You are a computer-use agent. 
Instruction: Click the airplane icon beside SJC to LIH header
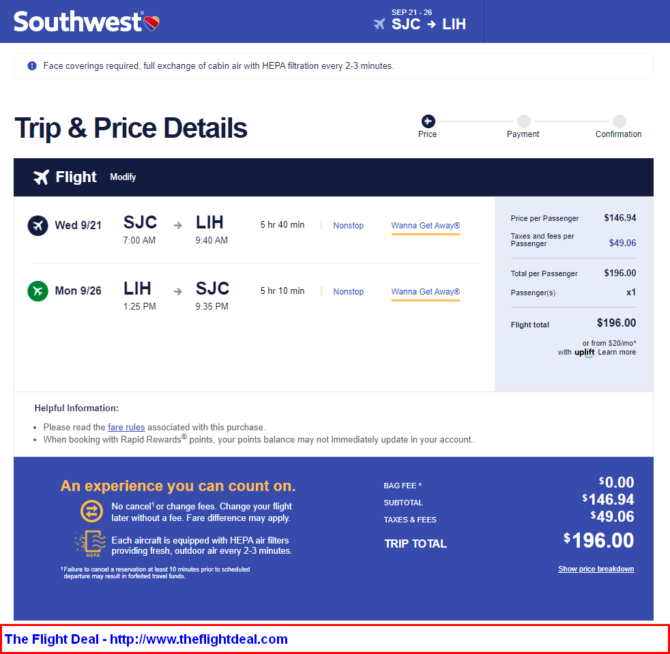[x=379, y=24]
